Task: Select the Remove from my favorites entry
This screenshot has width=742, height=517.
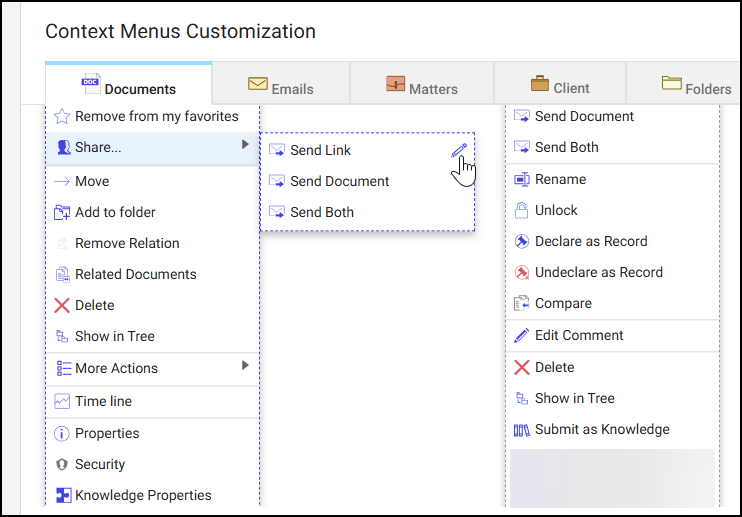Action: (x=153, y=116)
